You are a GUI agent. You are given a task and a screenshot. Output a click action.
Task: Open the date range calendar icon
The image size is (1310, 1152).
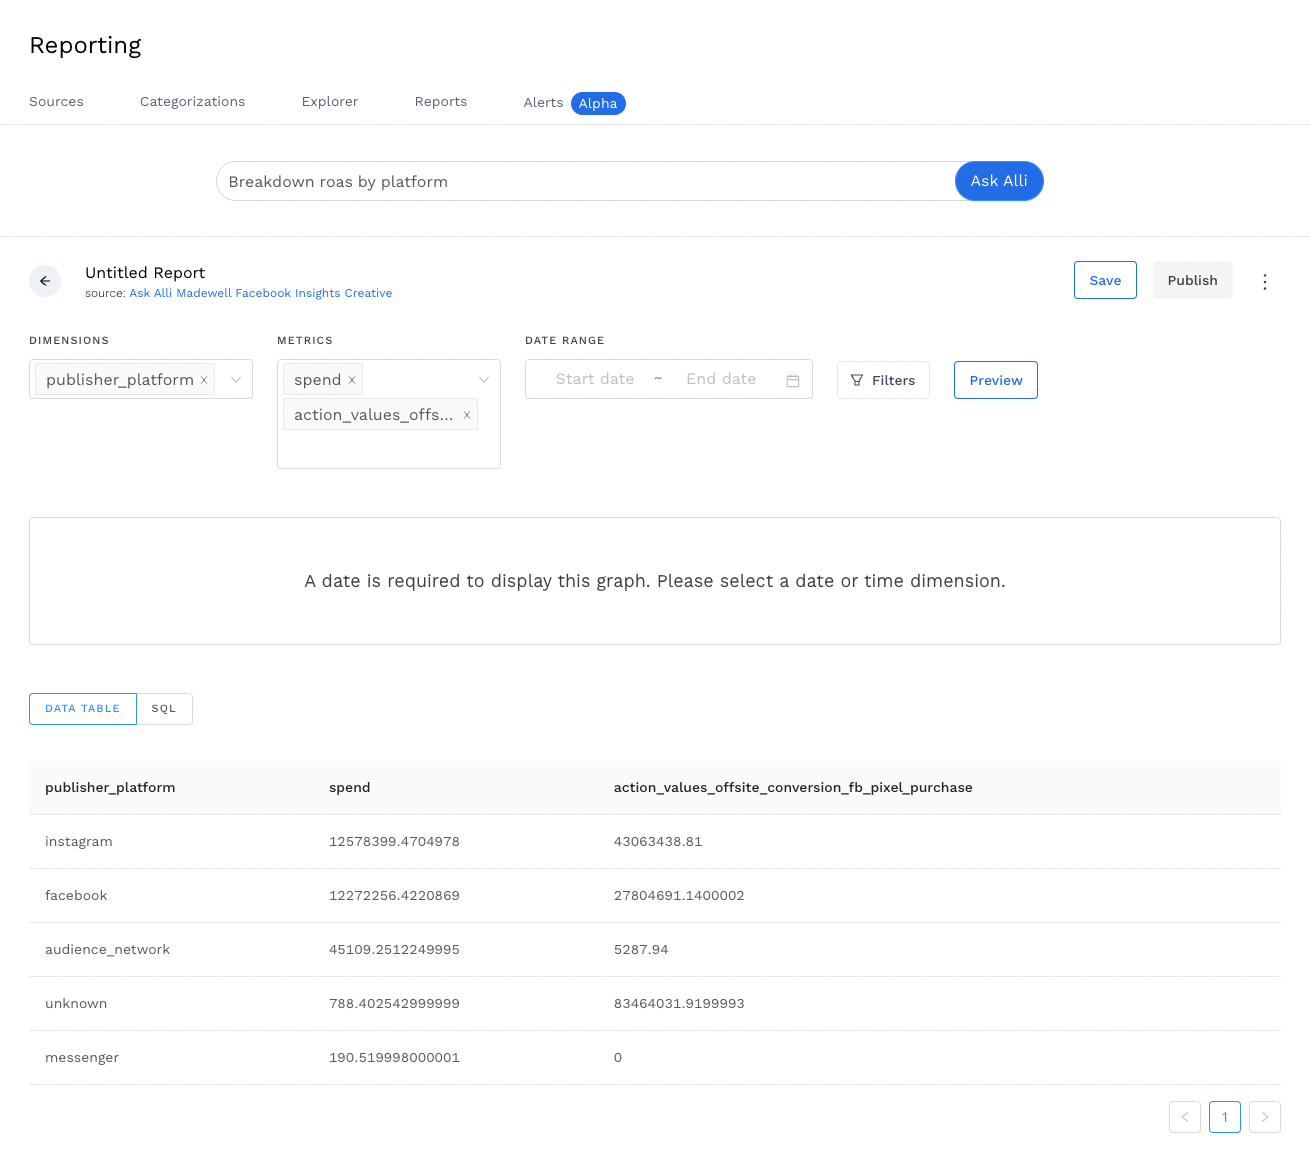tap(793, 380)
